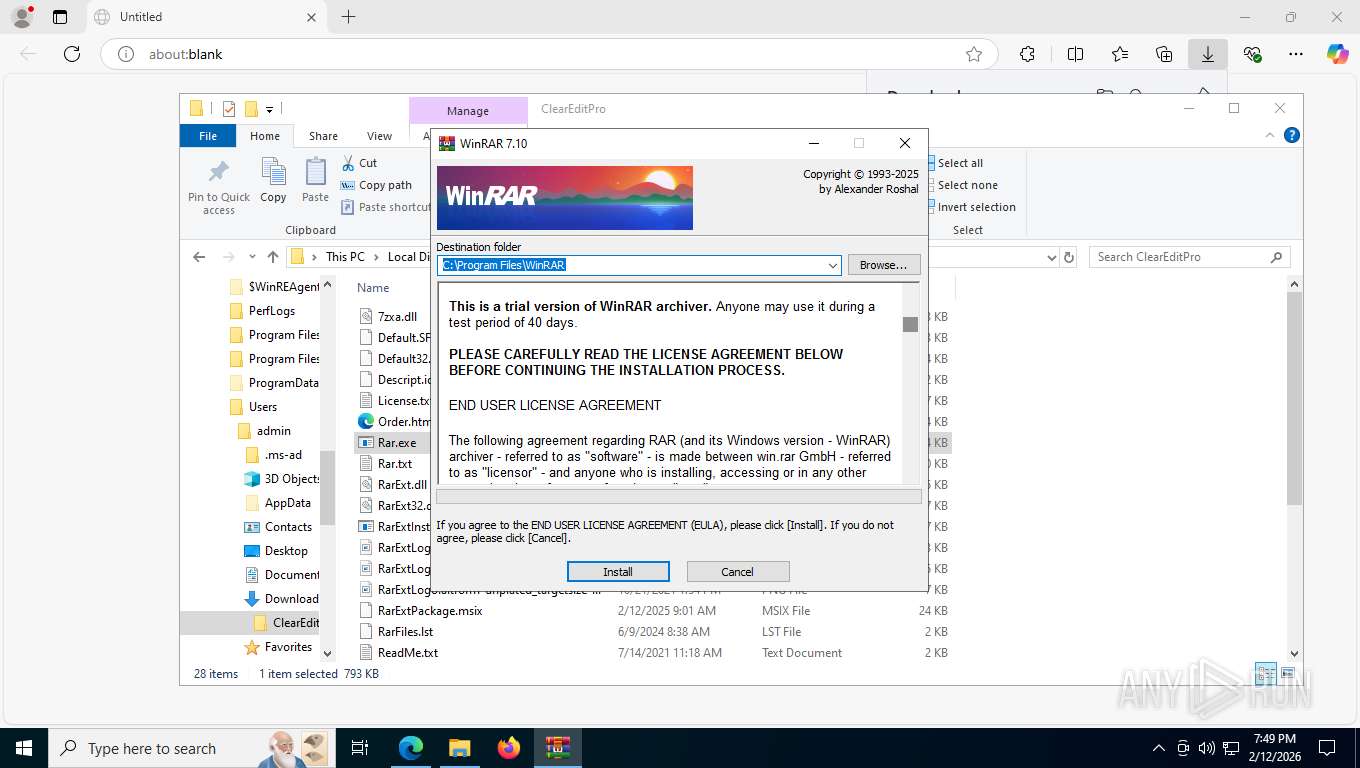The width and height of the screenshot is (1360, 768).
Task: Open recent locations dropdown in Explorer
Action: (x=252, y=257)
